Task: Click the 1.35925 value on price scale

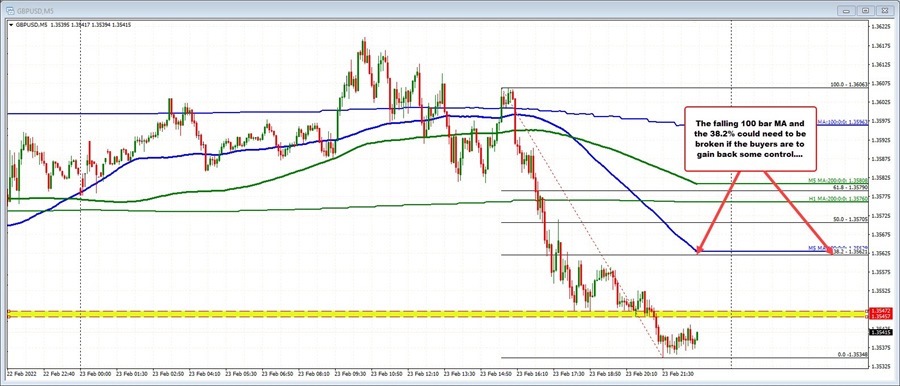Action: [x=880, y=140]
